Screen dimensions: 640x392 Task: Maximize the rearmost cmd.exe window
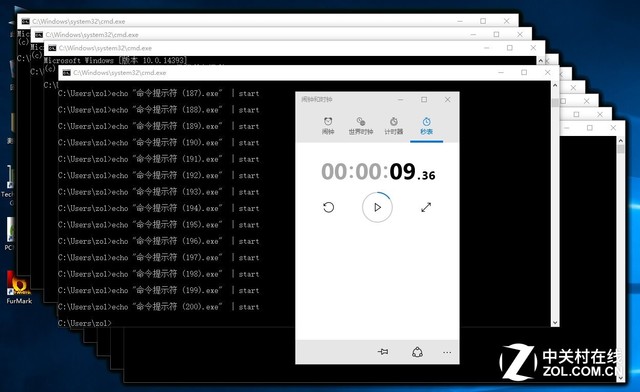tap(483, 21)
